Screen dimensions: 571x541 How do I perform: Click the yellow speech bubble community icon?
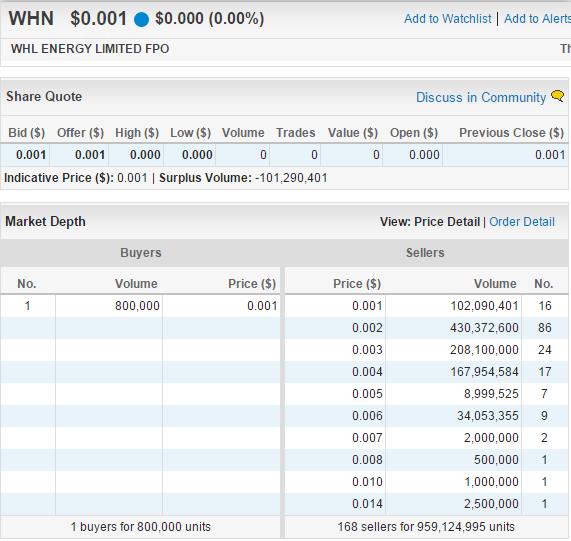click(x=557, y=96)
